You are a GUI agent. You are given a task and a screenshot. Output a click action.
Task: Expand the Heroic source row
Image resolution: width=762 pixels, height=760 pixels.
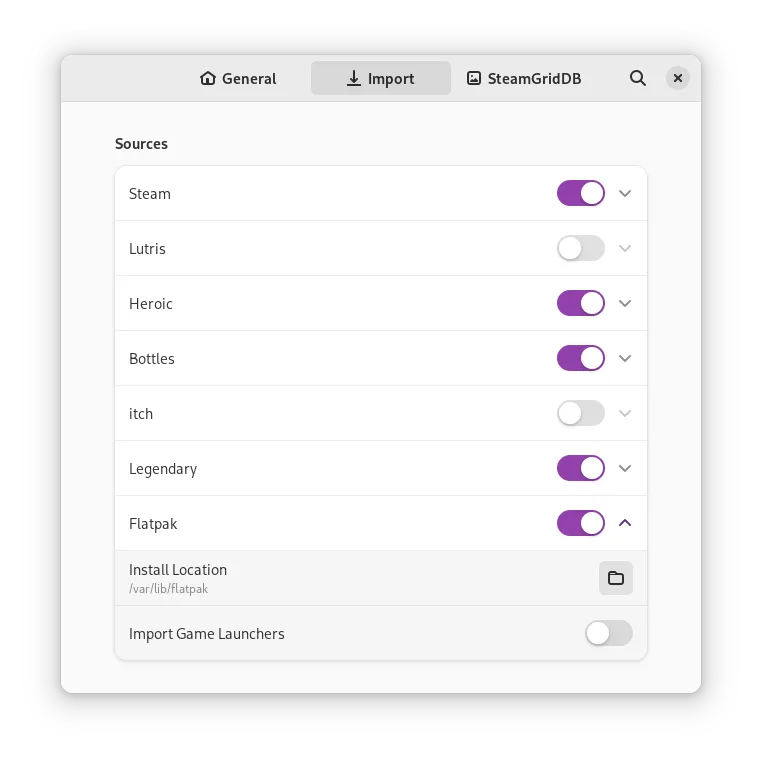pos(625,303)
